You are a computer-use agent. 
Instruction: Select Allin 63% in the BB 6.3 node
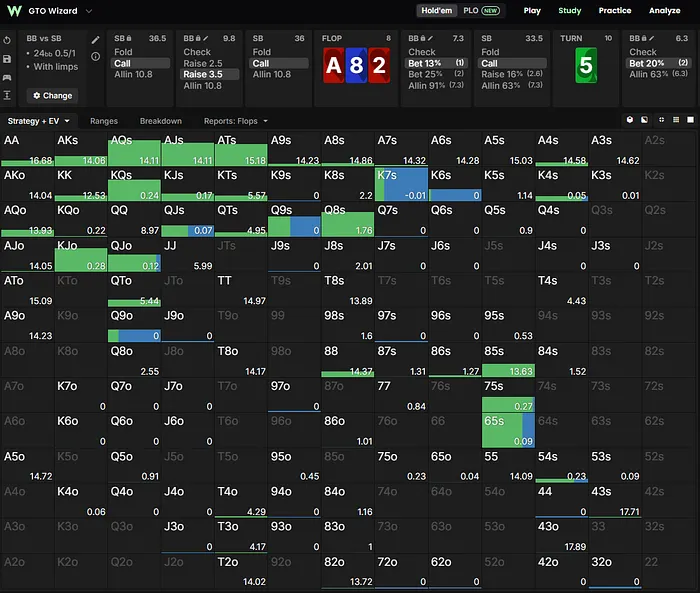(x=658, y=74)
